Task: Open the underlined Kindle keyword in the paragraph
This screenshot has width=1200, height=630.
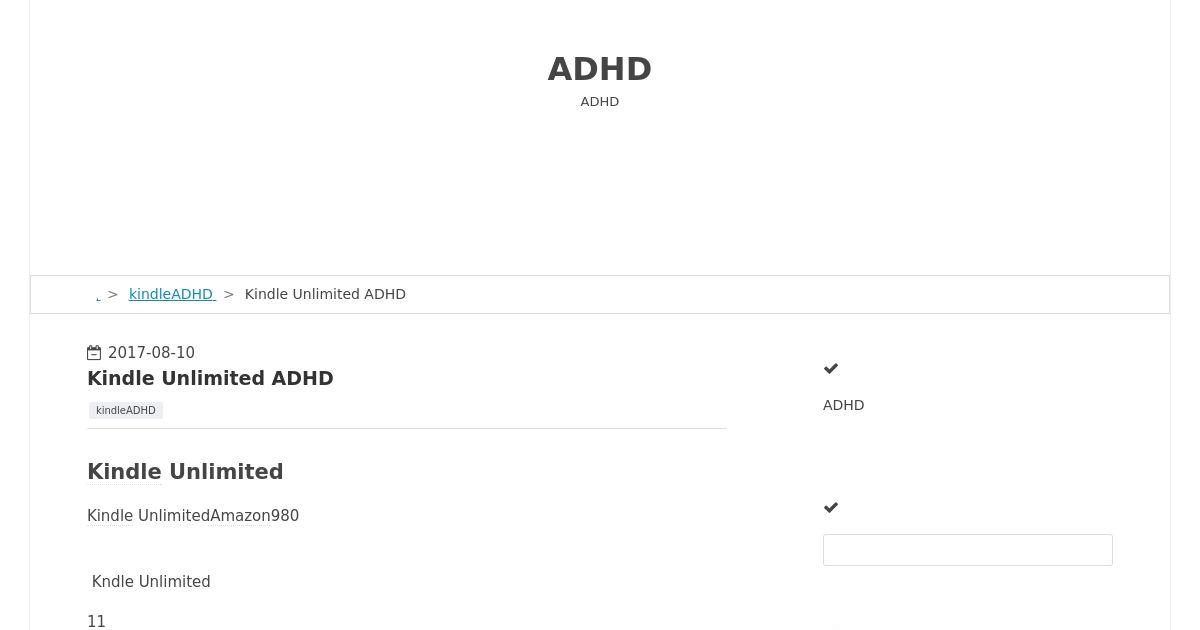Action: tap(110, 516)
